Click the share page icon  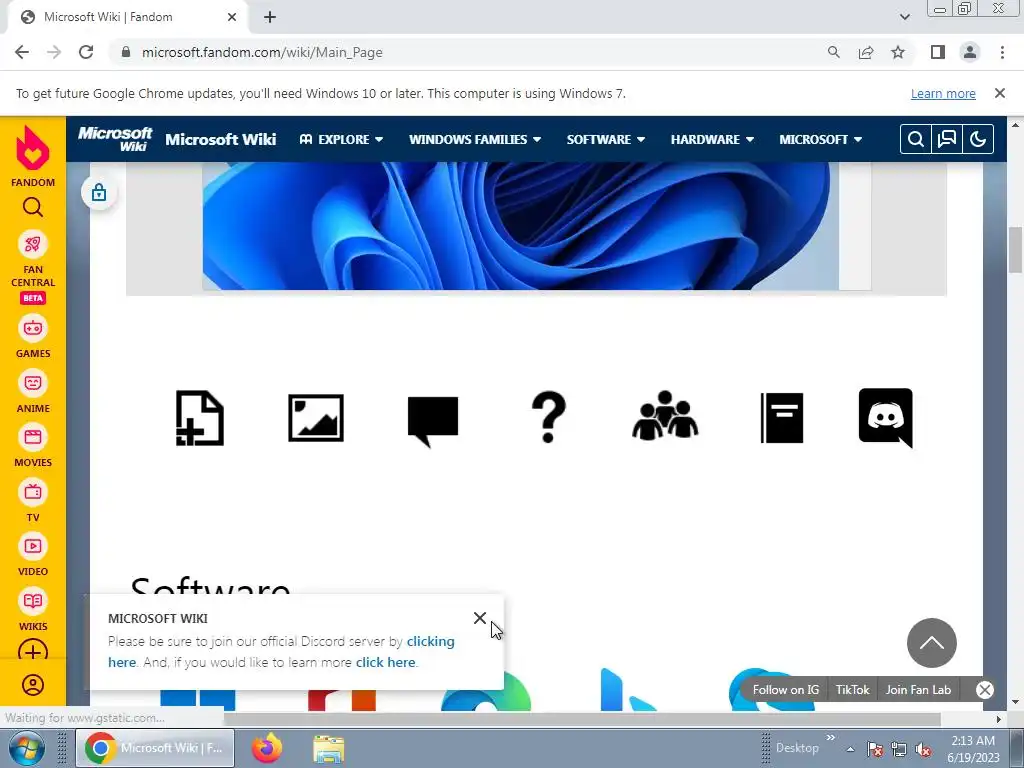click(x=866, y=52)
